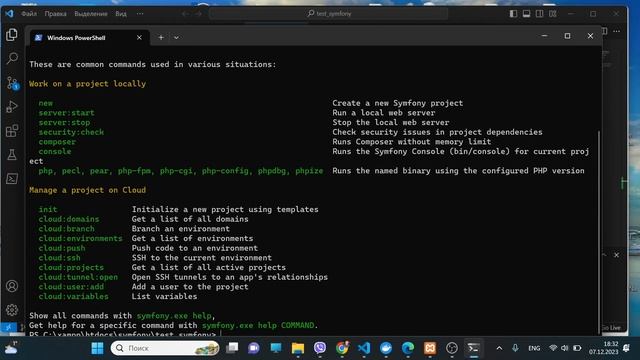Open Microsoft Edge from the taskbar
640x360 pixels.
[x=408, y=348]
